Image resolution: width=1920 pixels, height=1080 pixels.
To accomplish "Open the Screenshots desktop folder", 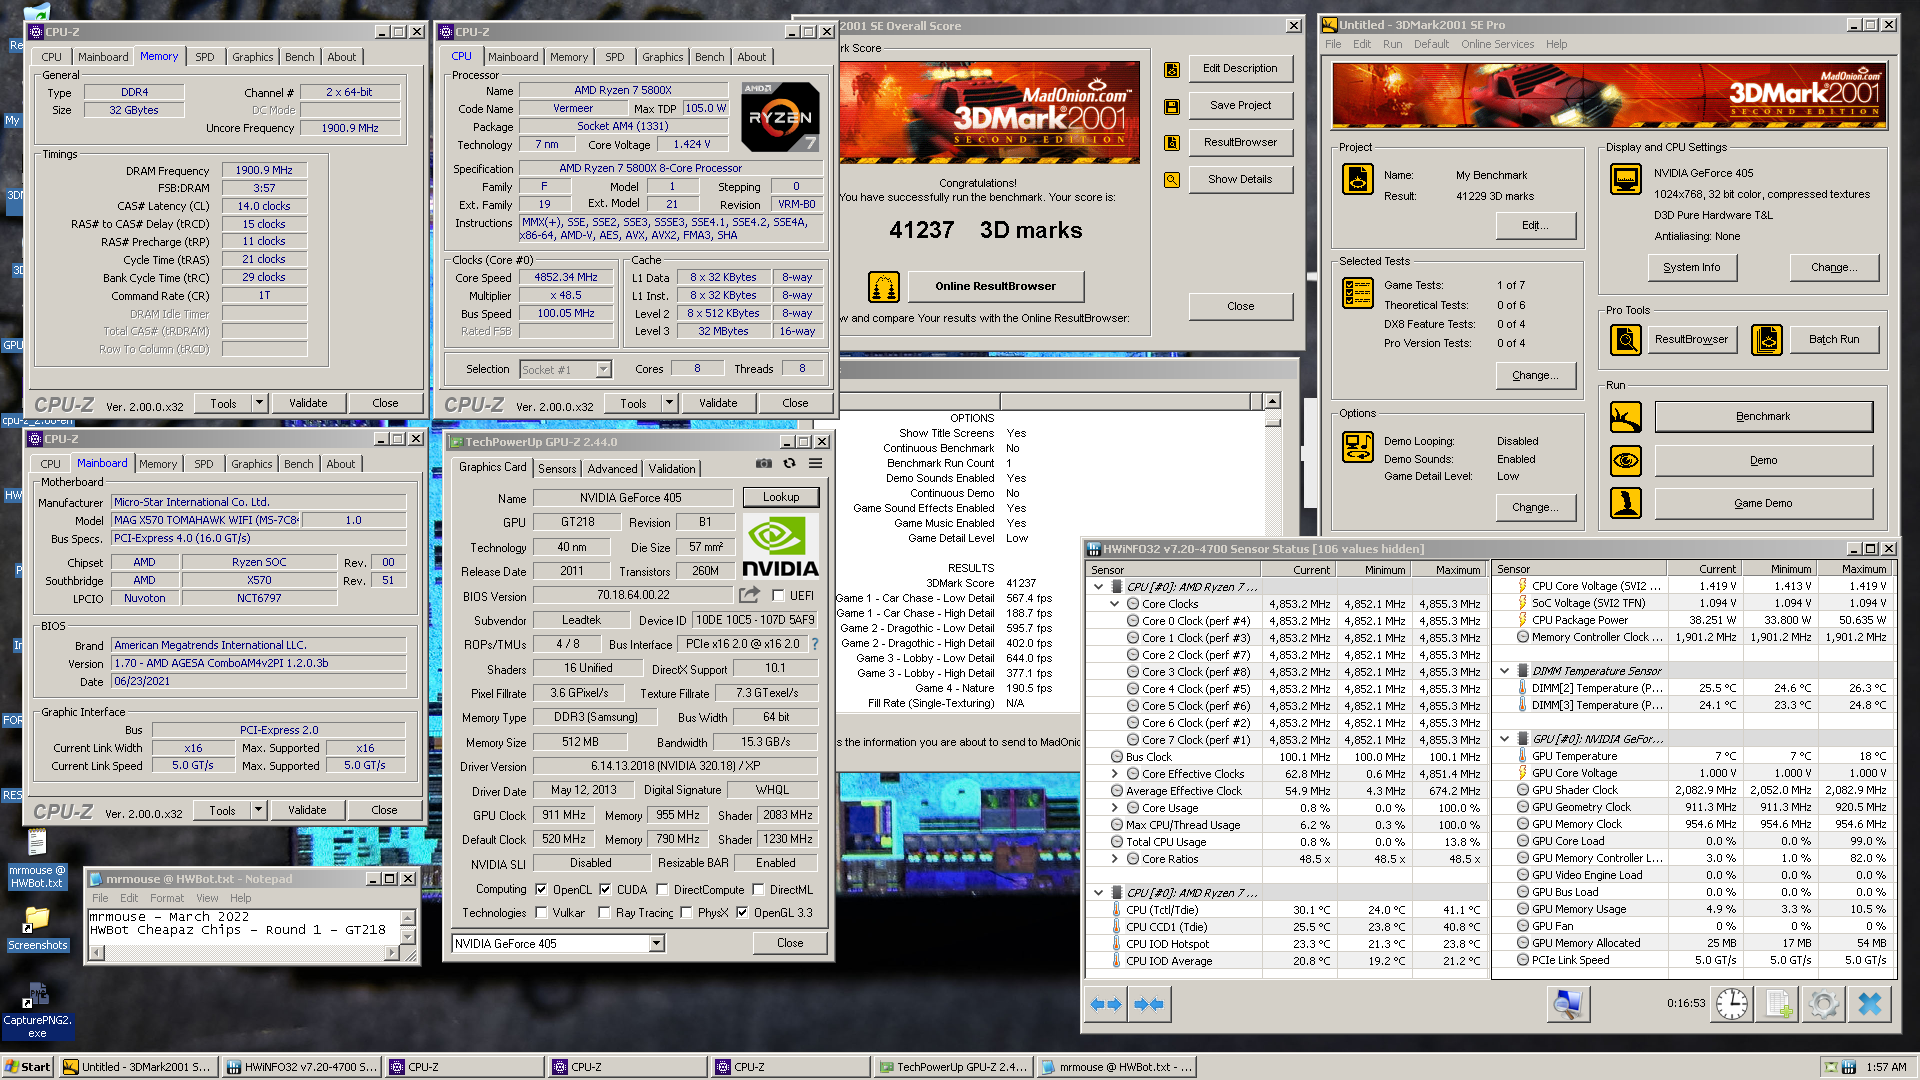I will pos(38,927).
